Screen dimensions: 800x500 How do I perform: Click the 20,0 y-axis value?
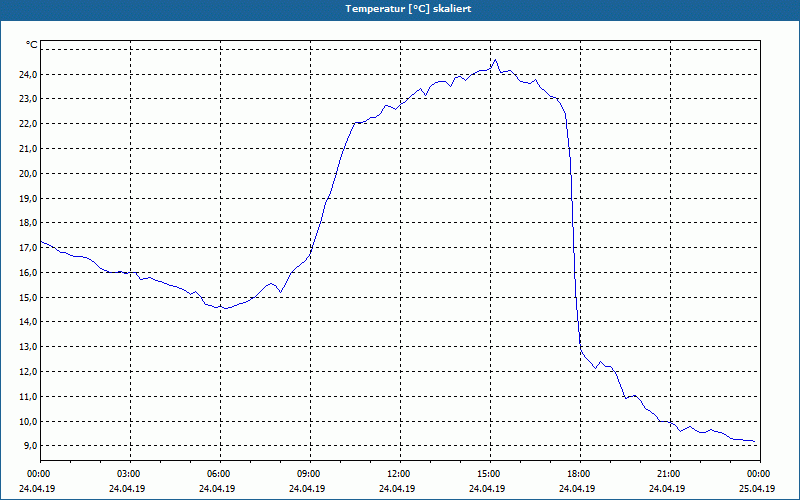[x=28, y=173]
